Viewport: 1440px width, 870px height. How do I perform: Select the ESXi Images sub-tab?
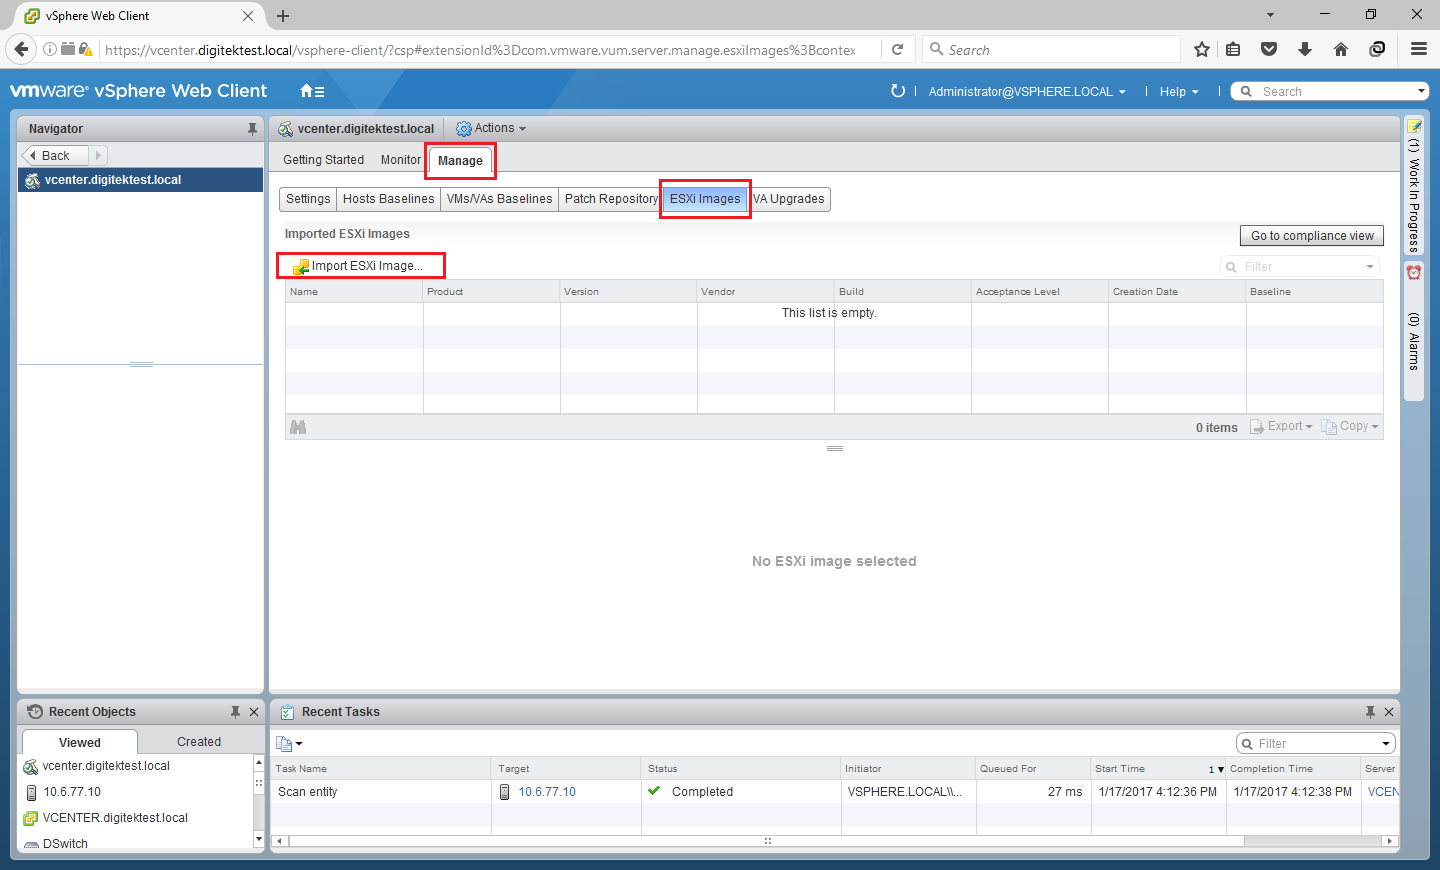[705, 199]
